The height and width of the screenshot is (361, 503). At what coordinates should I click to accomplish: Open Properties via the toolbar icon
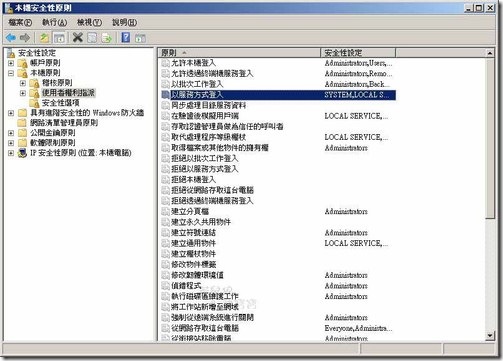point(92,38)
